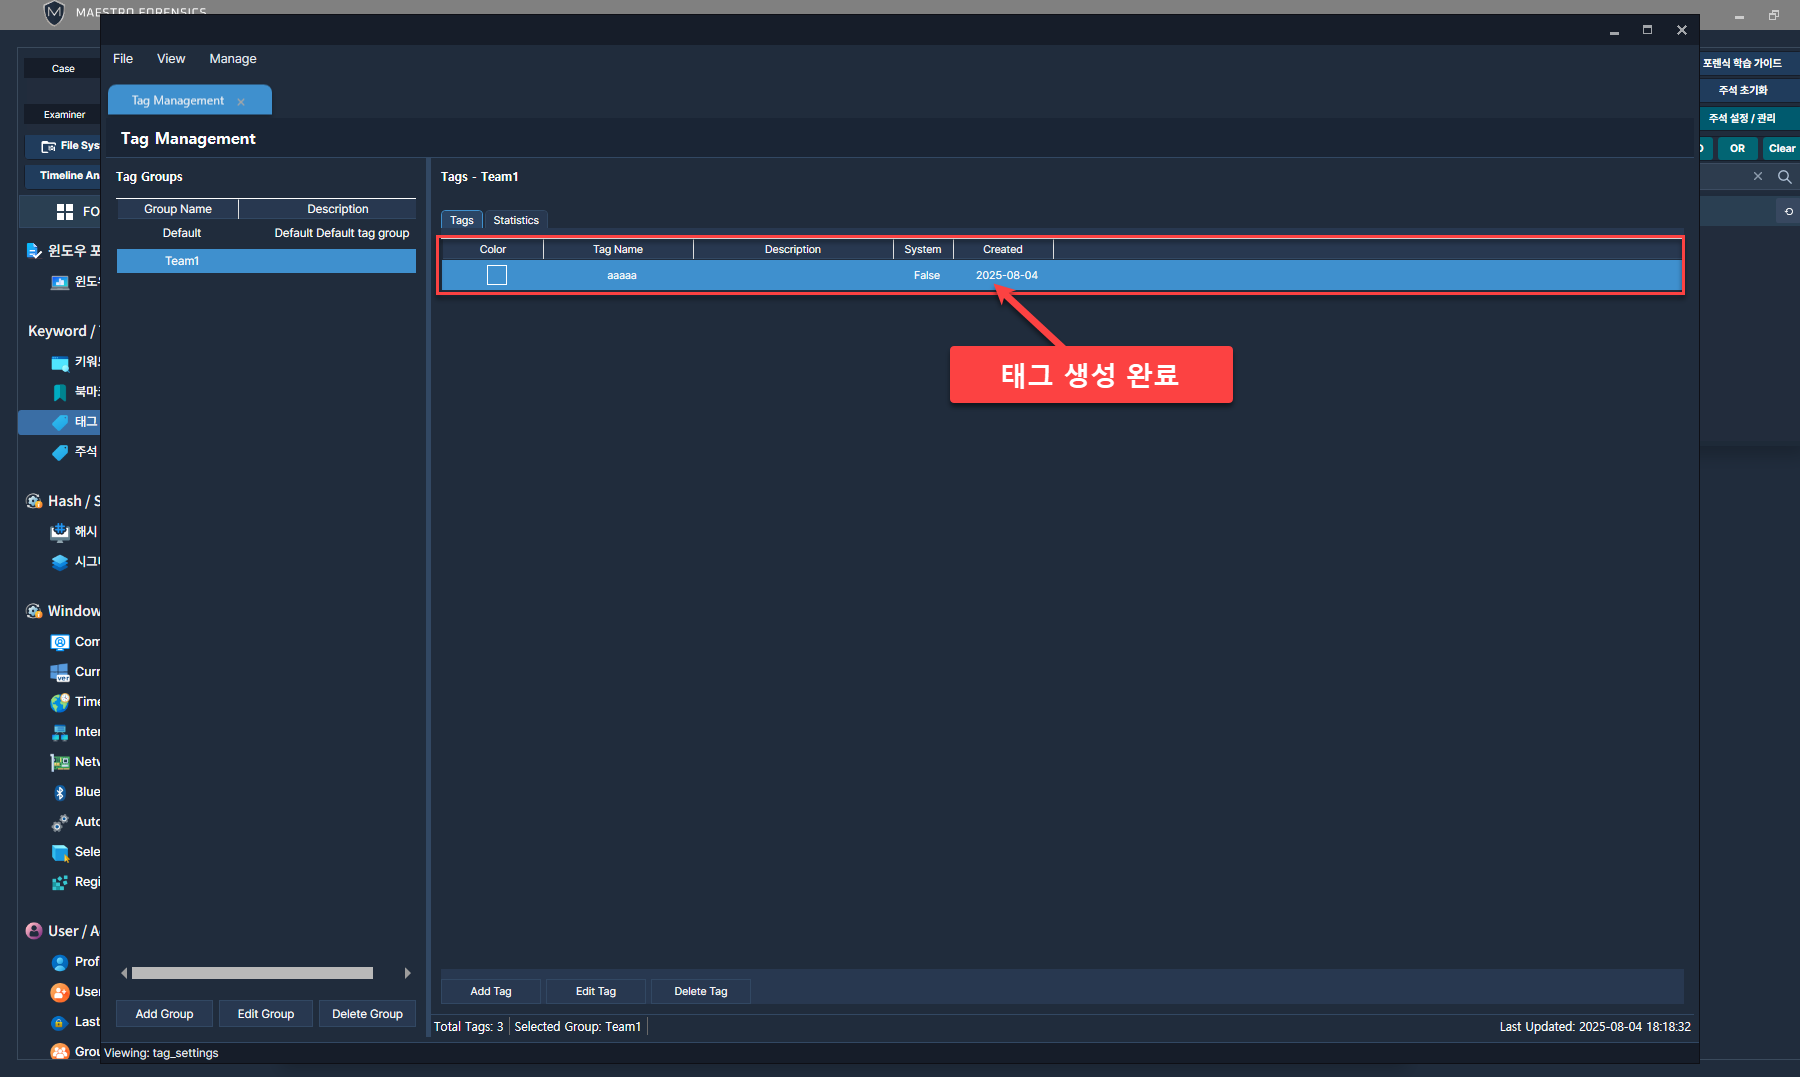
Task: Click the Network adapter icon in sidebar
Action: pyautogui.click(x=60, y=762)
